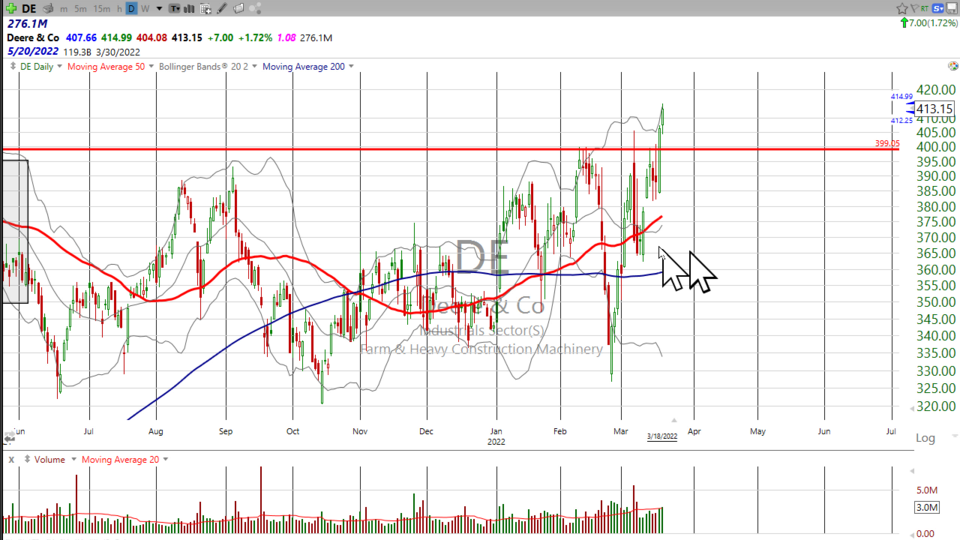960x540 pixels.
Task: Click the 3/18/2022 date marker on time axis
Action: [661, 436]
